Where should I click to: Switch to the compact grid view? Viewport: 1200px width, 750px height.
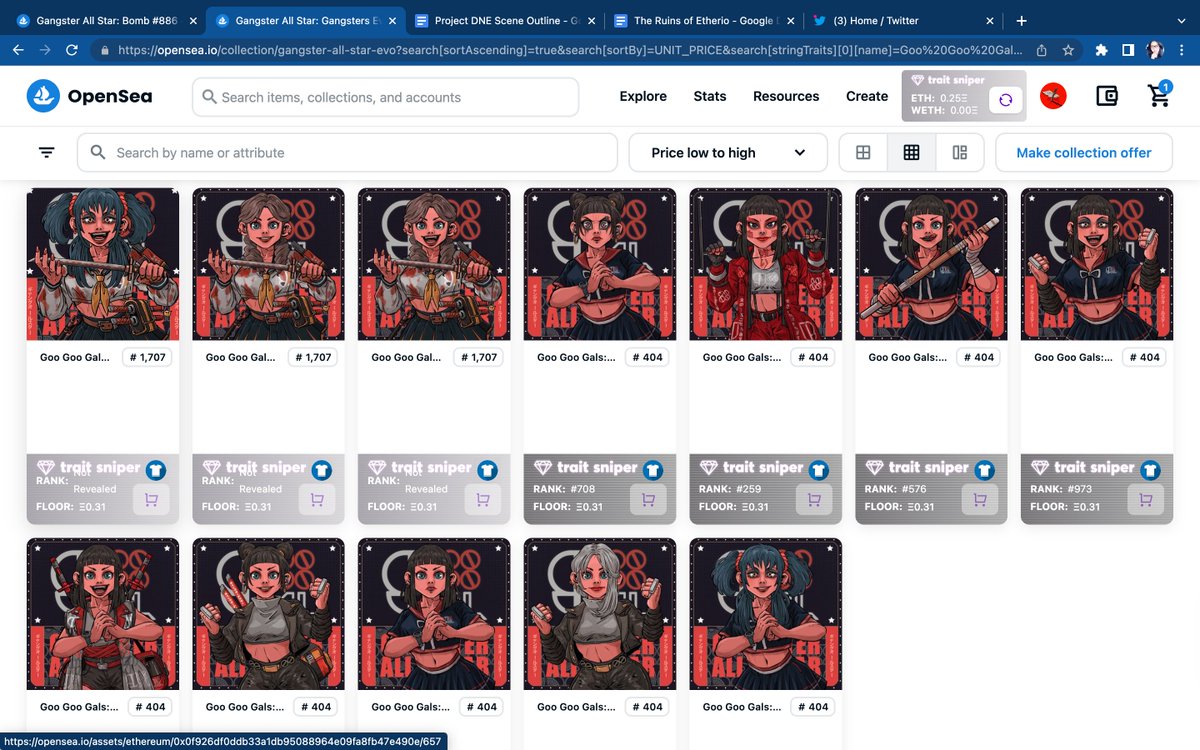point(911,152)
